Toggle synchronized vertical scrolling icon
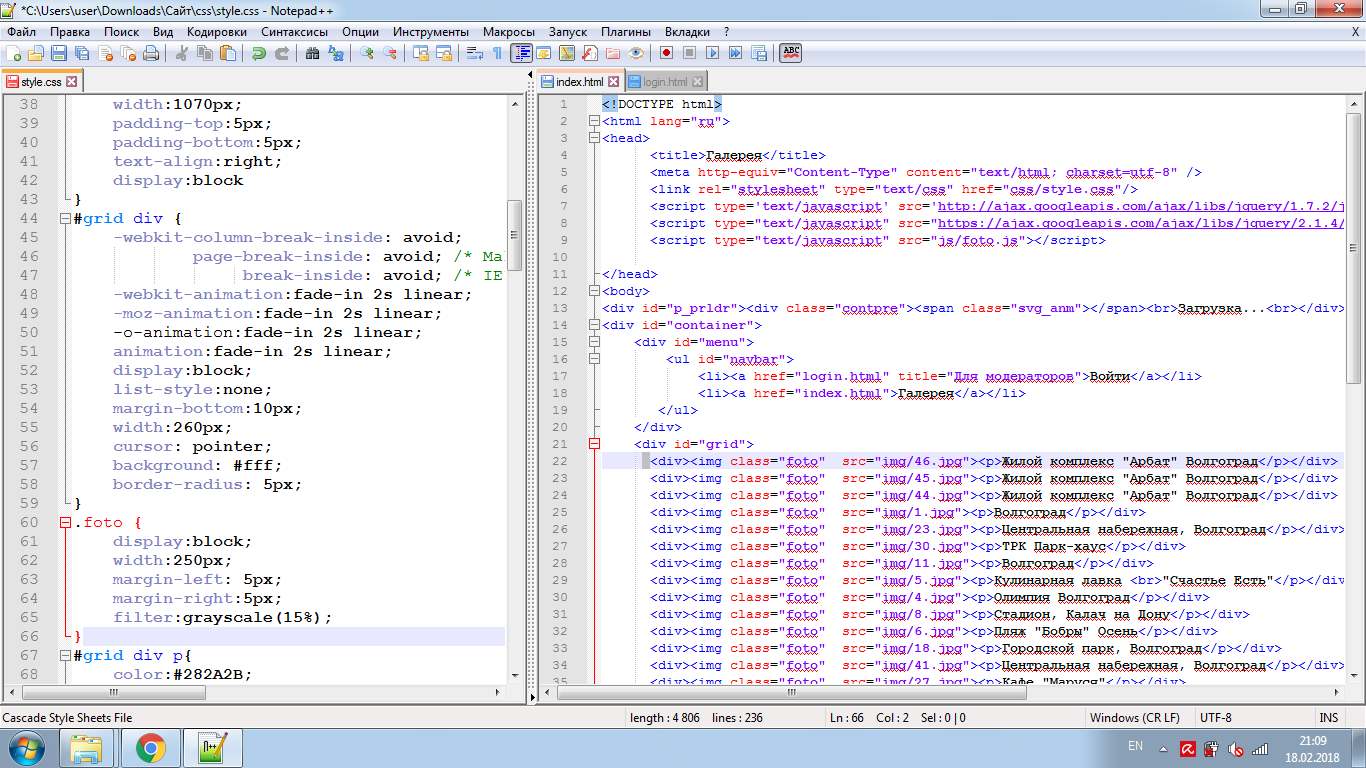Screen dimensions: 1366x768 pos(422,53)
